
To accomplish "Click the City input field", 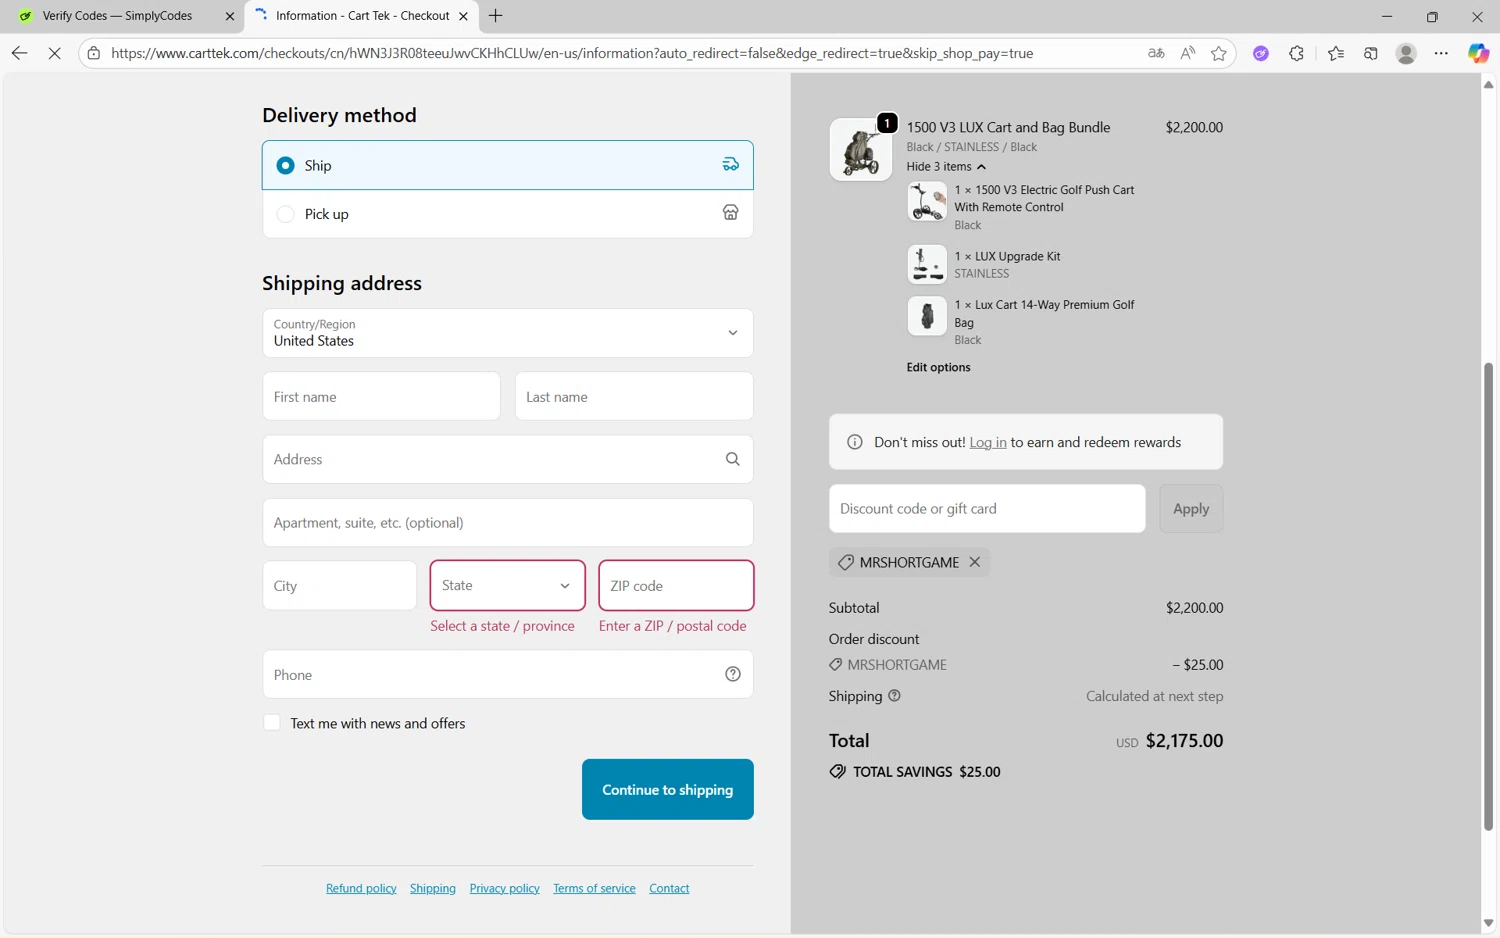I will click(339, 585).
